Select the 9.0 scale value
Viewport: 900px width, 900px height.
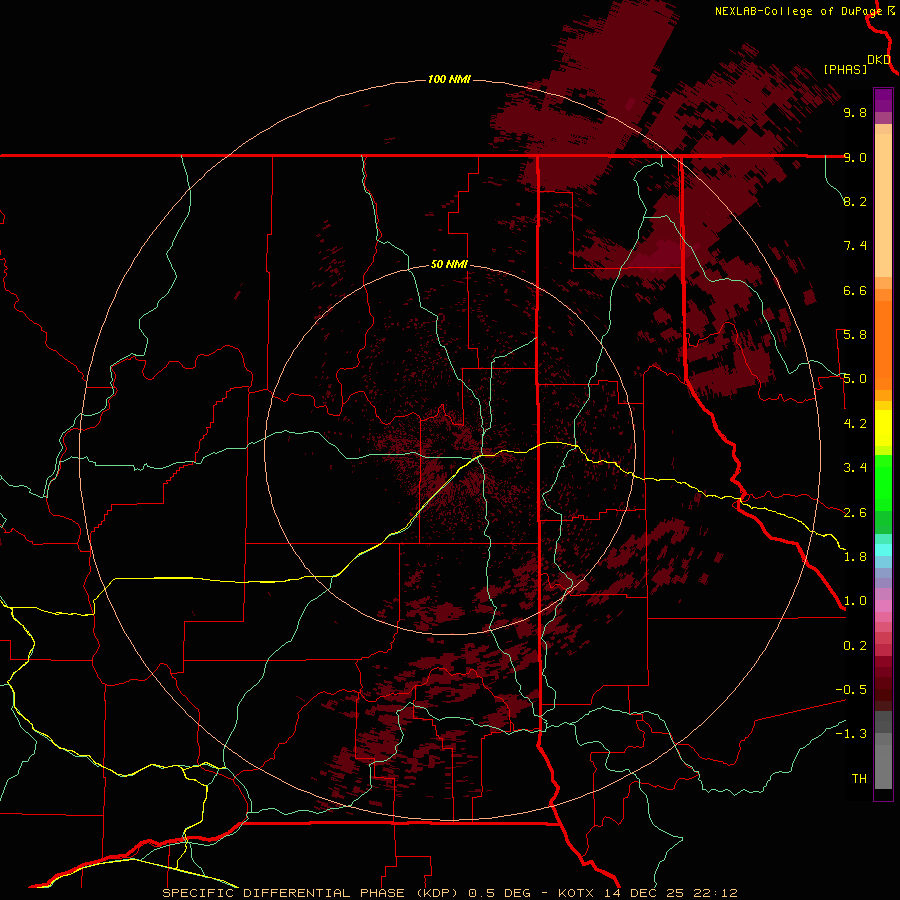[855, 157]
